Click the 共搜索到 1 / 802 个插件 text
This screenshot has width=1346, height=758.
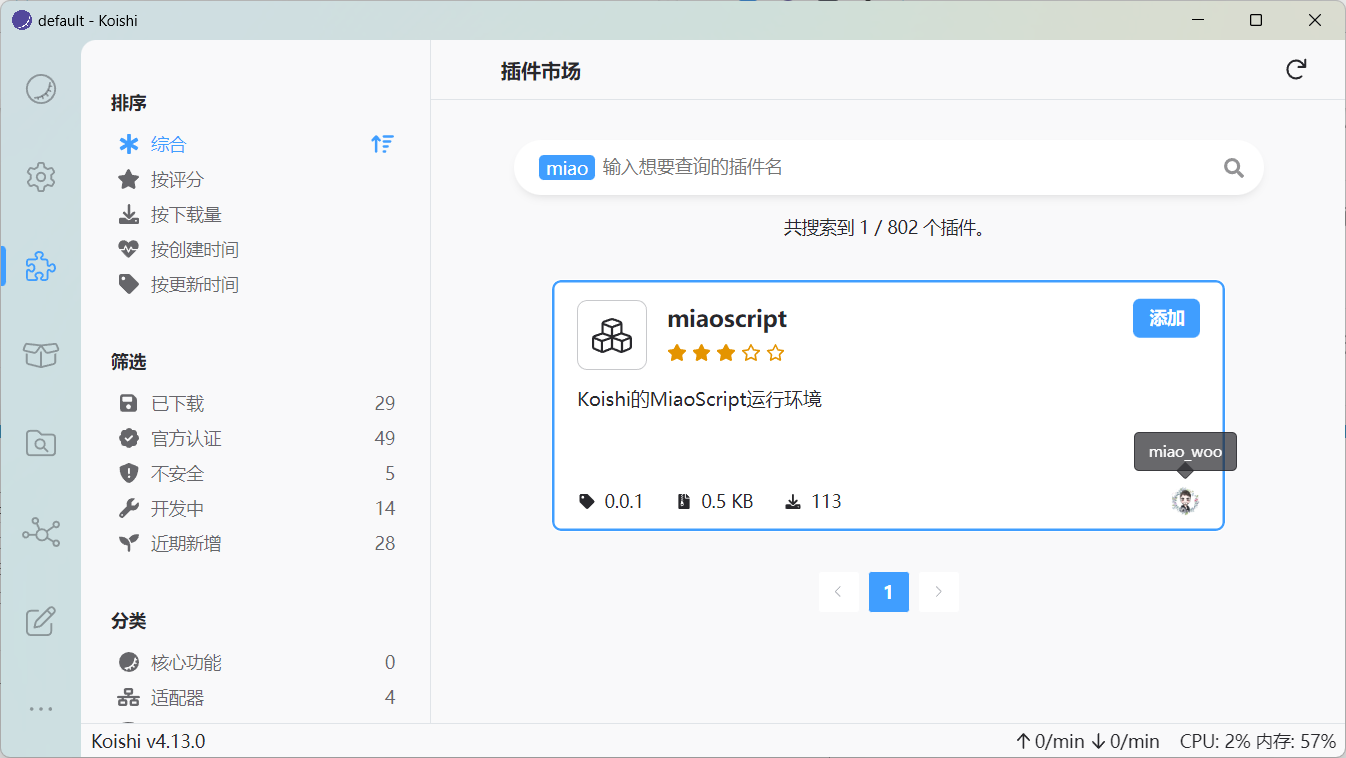(x=888, y=228)
